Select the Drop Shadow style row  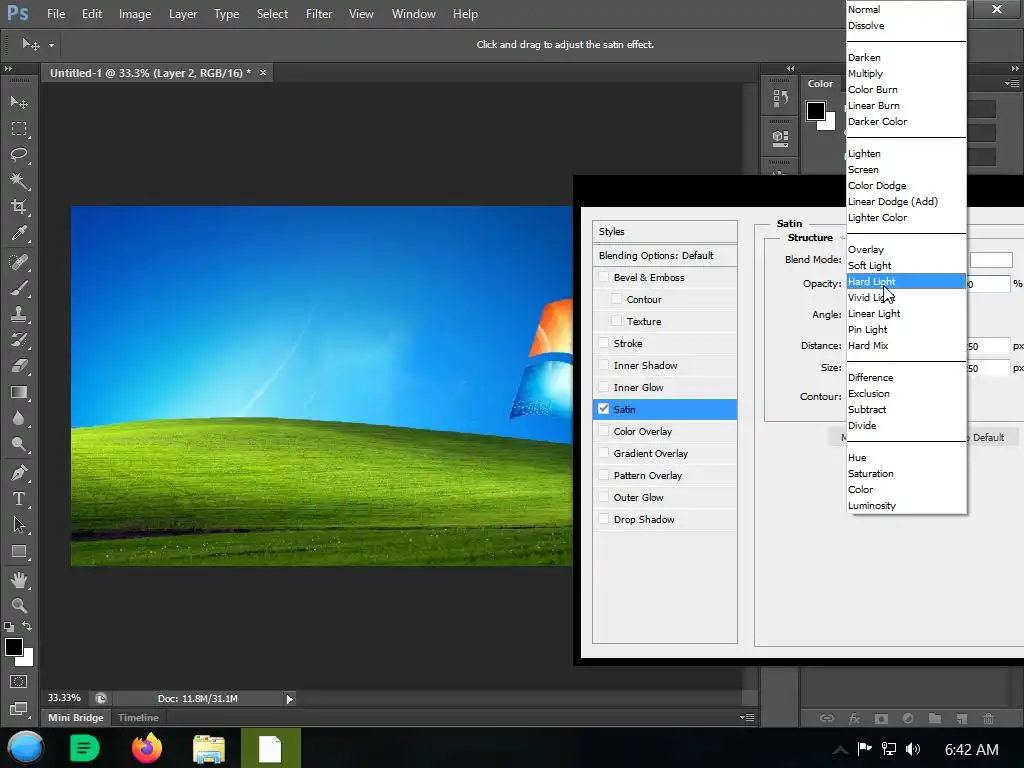pos(665,519)
